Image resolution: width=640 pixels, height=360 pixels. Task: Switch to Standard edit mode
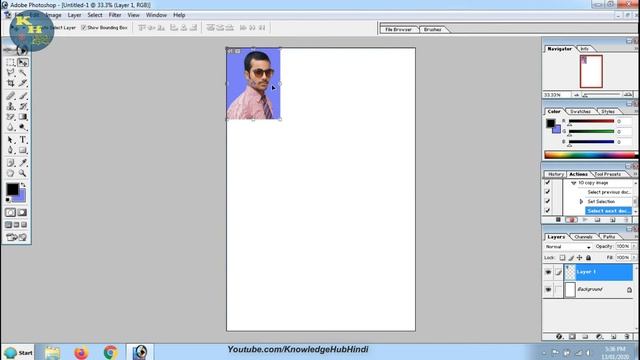[x=11, y=212]
